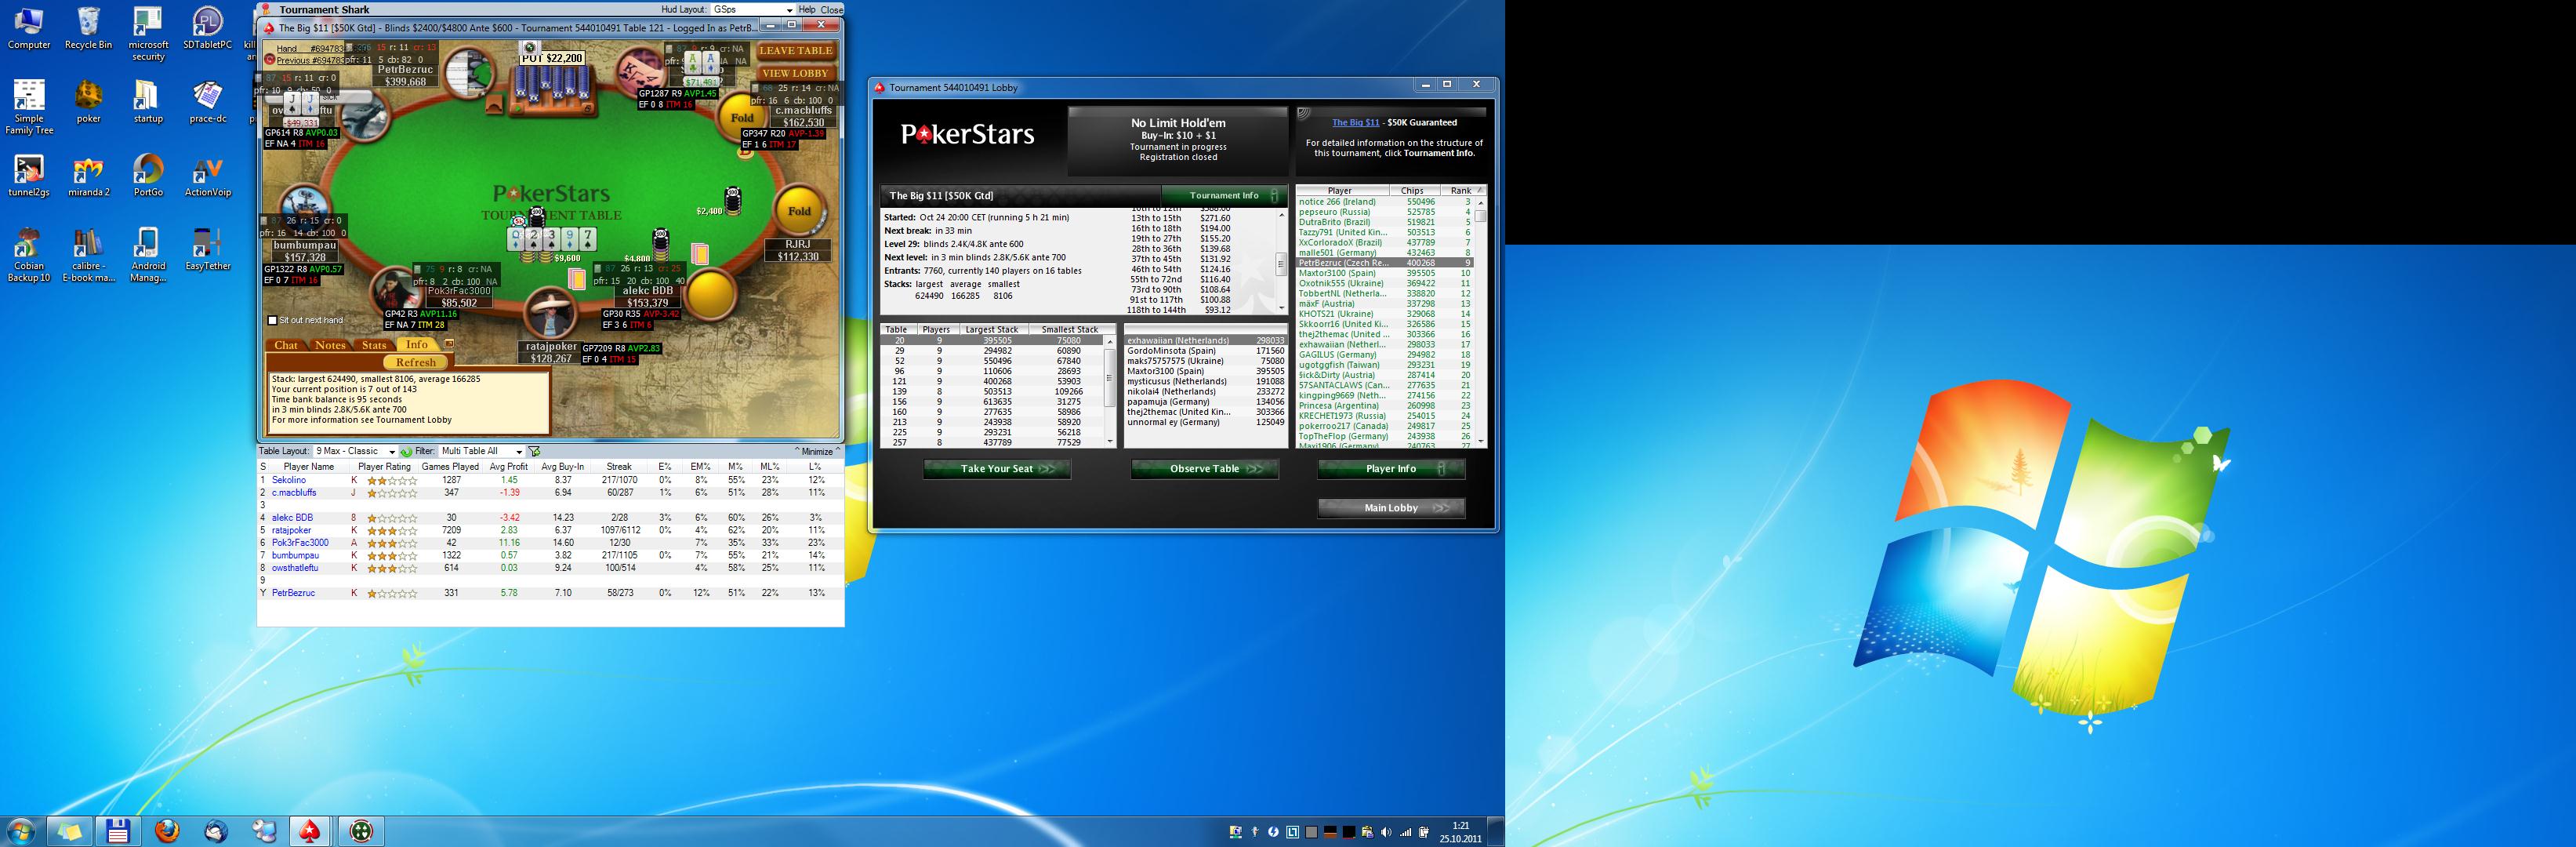Open the Filter Multi Table All dropdown
2576x847 pixels.
coord(482,451)
